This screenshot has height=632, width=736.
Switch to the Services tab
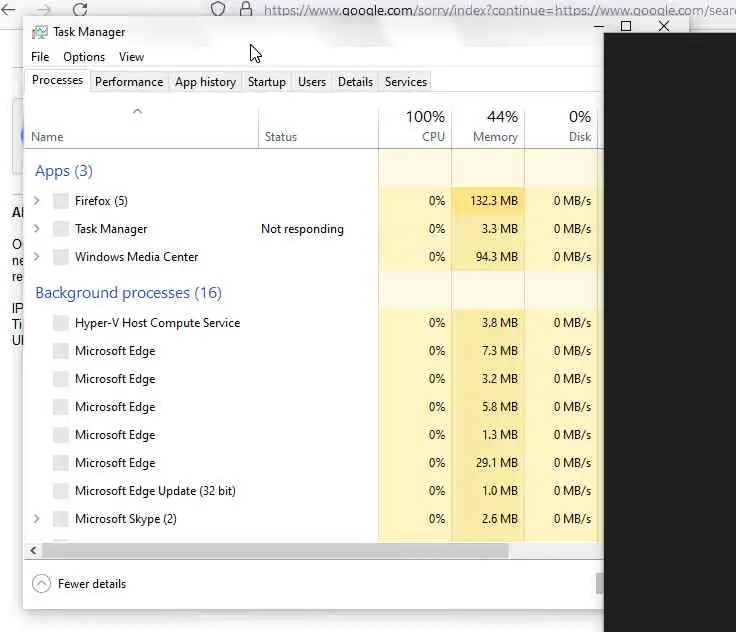[x=406, y=82]
